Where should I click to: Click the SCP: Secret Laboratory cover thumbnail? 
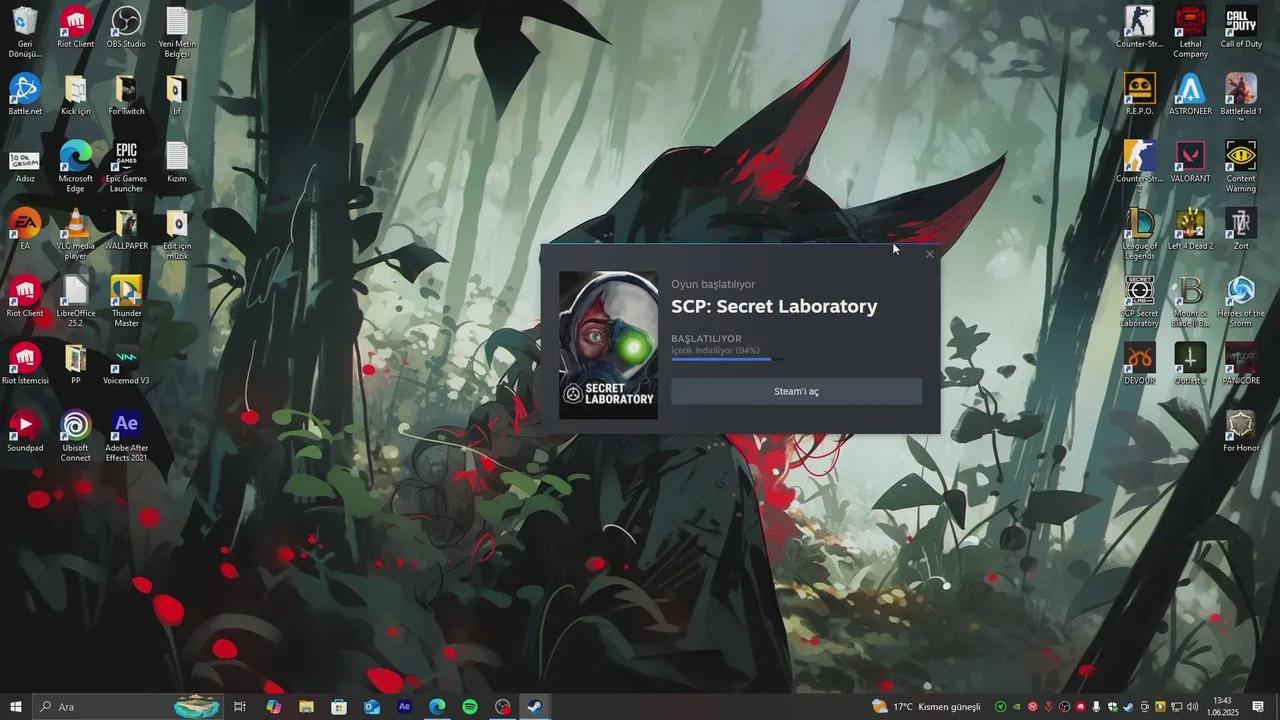click(x=608, y=345)
